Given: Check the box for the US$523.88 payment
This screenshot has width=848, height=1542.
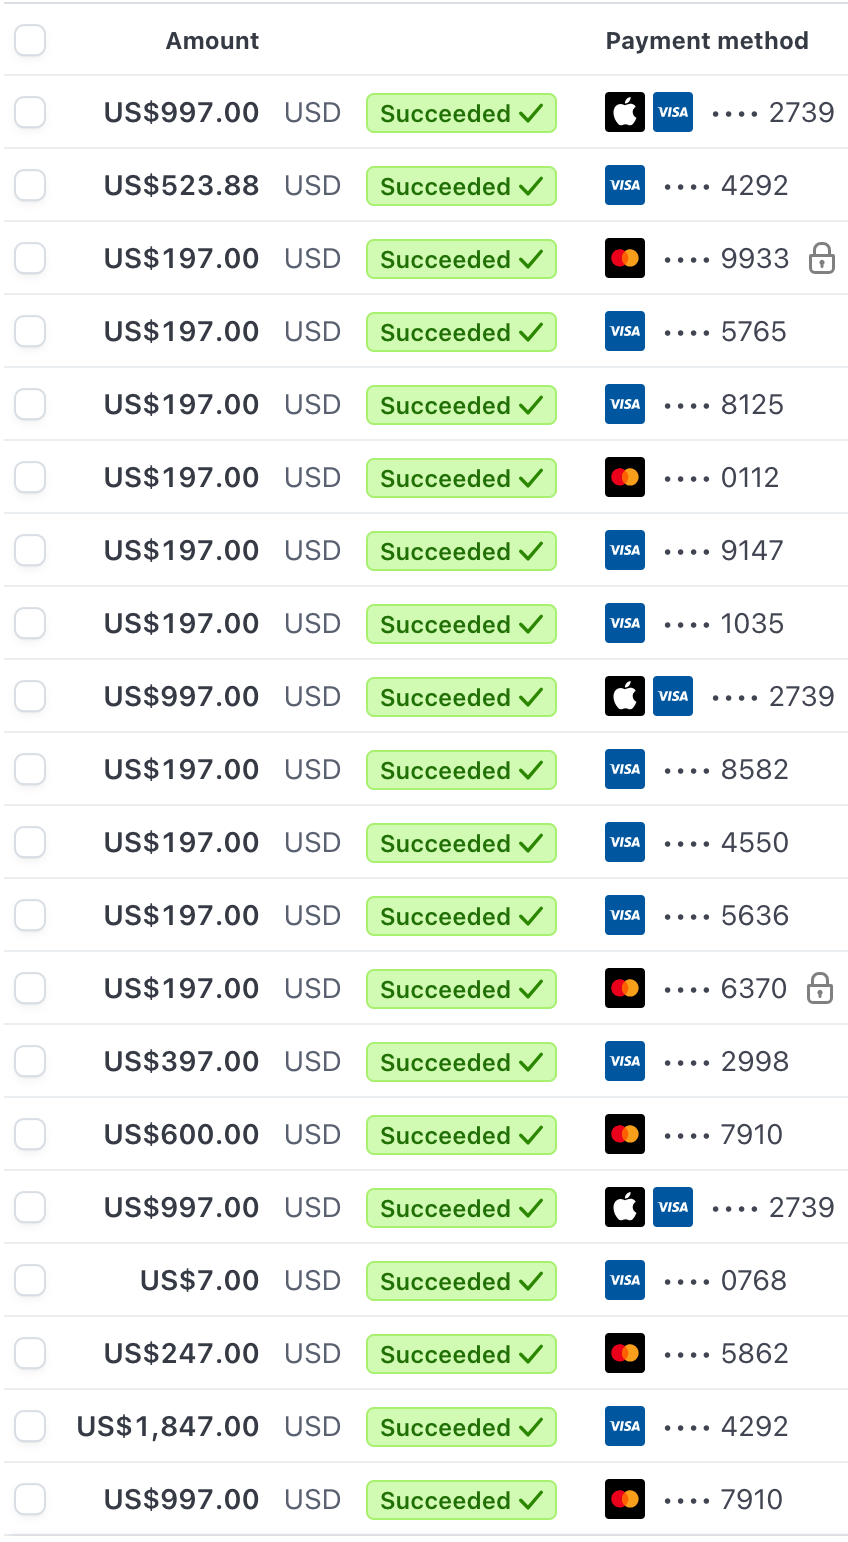Looking at the screenshot, I should click(30, 186).
